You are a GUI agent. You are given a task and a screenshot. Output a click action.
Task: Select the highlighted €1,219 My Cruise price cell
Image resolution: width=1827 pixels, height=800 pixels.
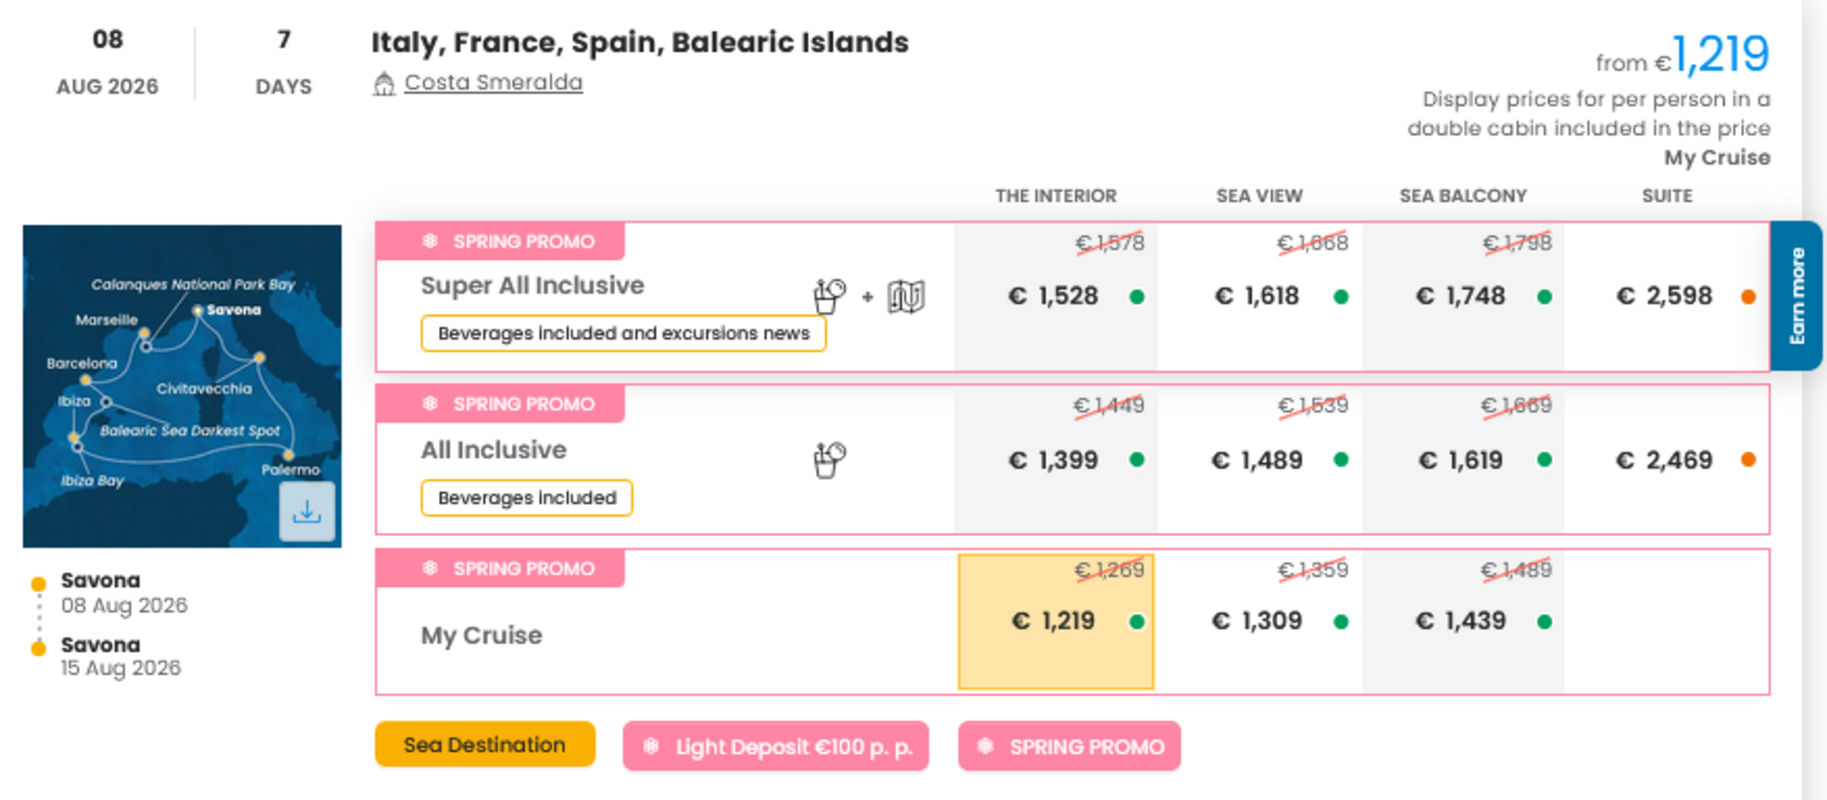tap(1055, 620)
